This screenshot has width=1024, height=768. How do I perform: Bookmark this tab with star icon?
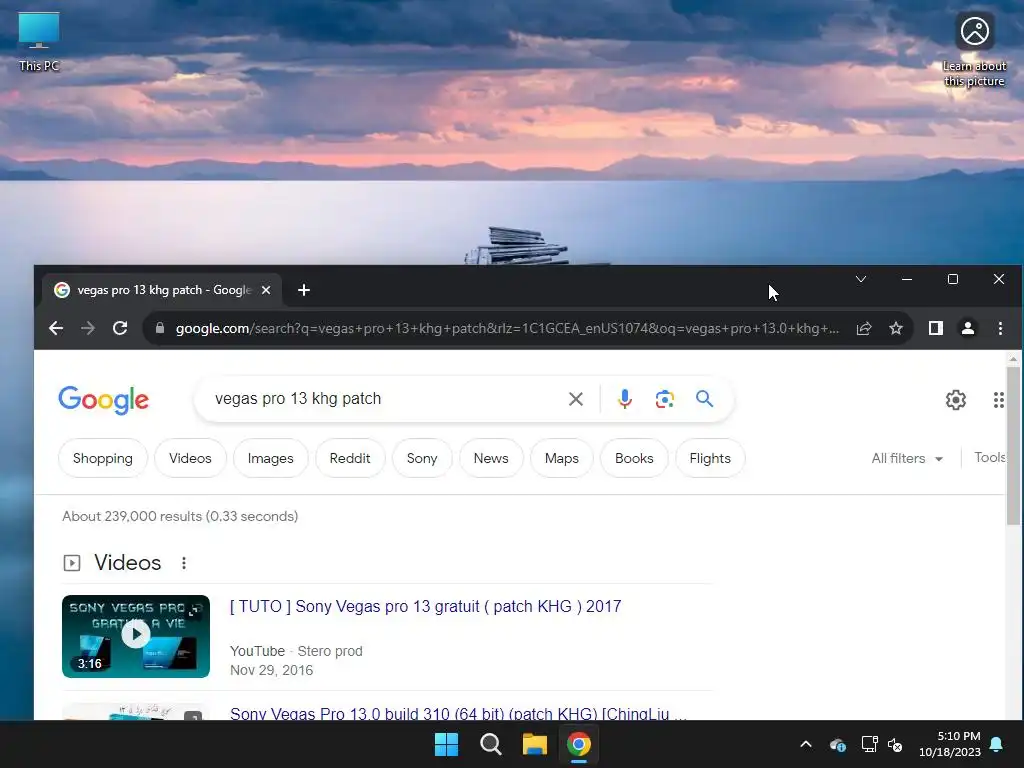point(896,328)
